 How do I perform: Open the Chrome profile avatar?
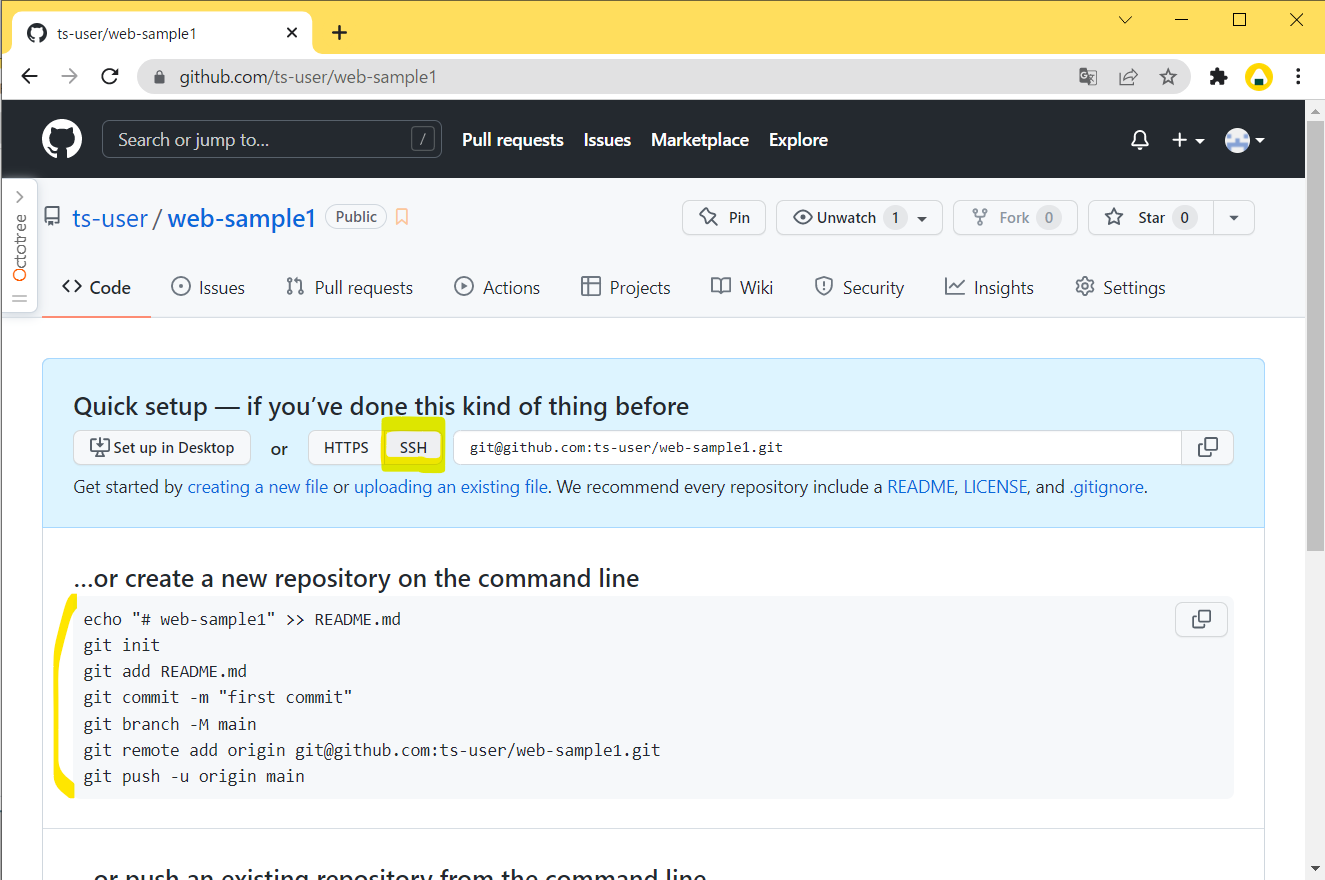pos(1258,77)
